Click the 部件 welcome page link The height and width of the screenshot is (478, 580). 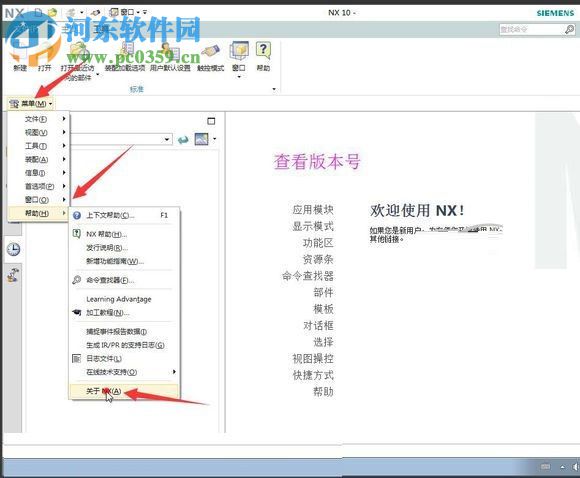coord(323,292)
